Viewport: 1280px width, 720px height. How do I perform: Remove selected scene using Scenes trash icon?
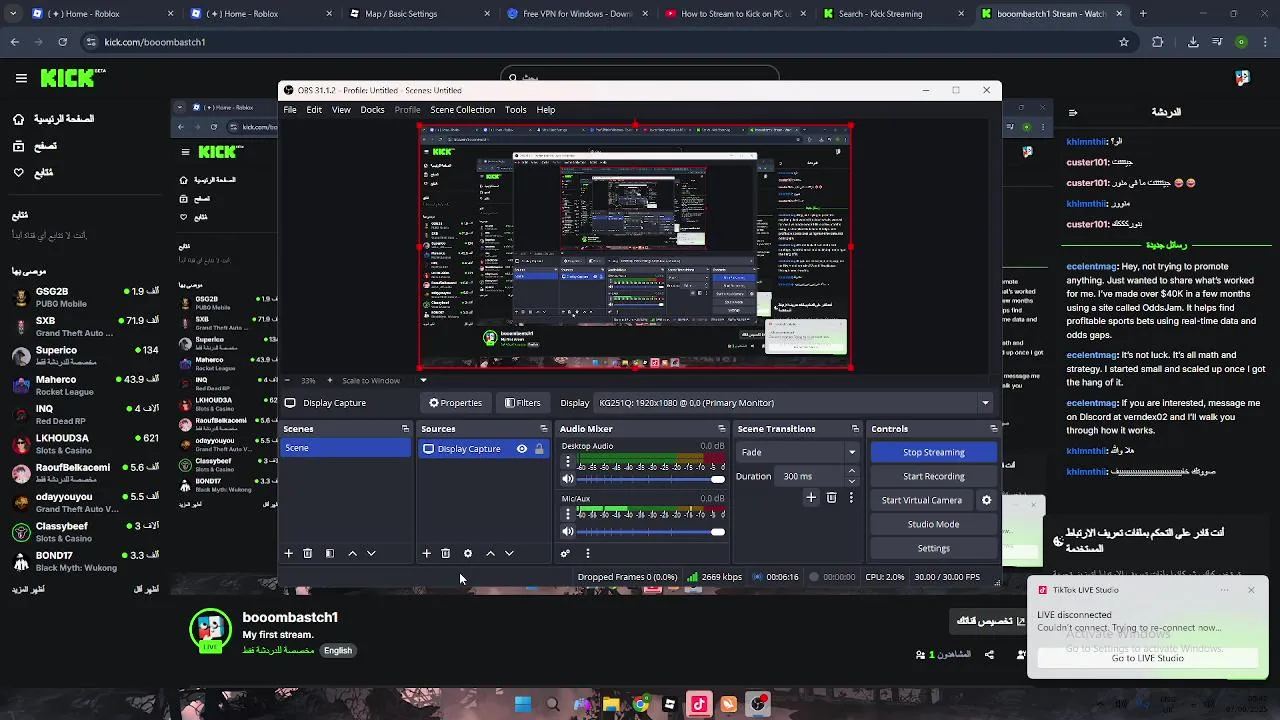(308, 553)
